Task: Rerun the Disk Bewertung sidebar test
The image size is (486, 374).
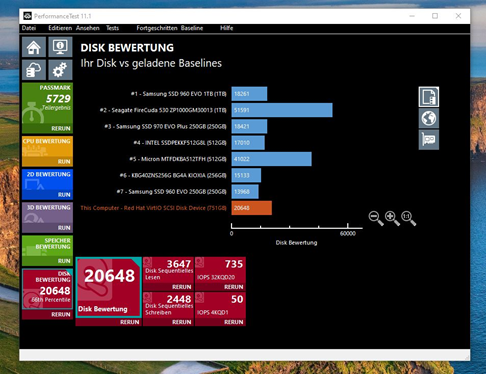Action: (x=61, y=314)
